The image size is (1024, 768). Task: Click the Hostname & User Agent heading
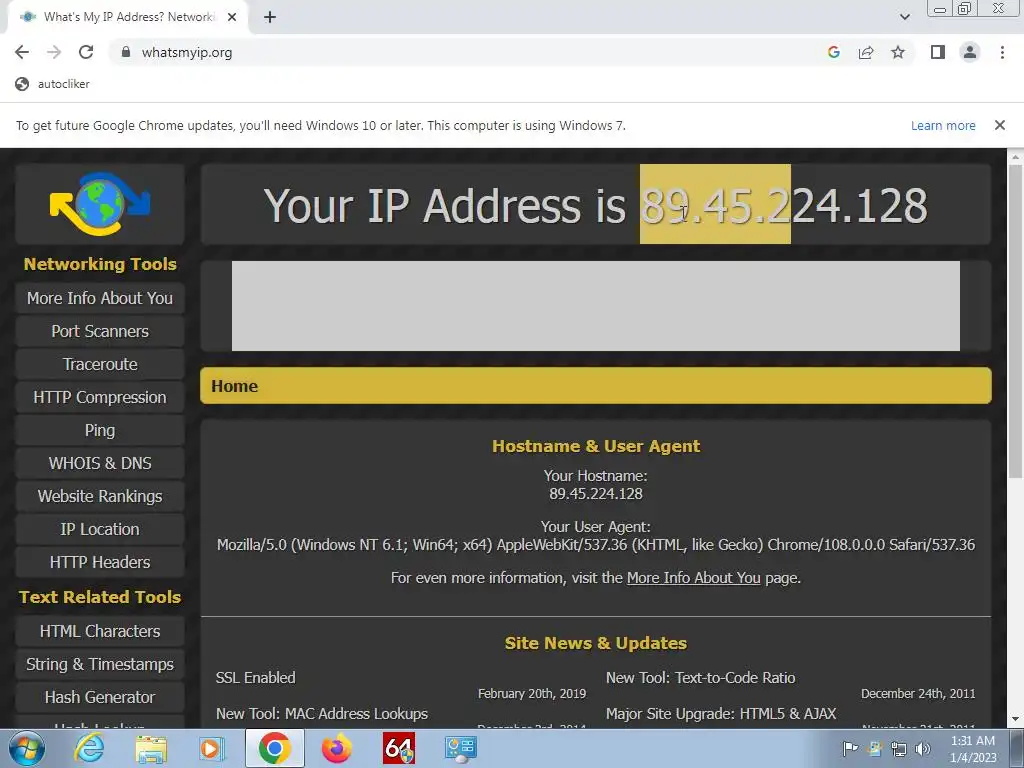point(596,446)
